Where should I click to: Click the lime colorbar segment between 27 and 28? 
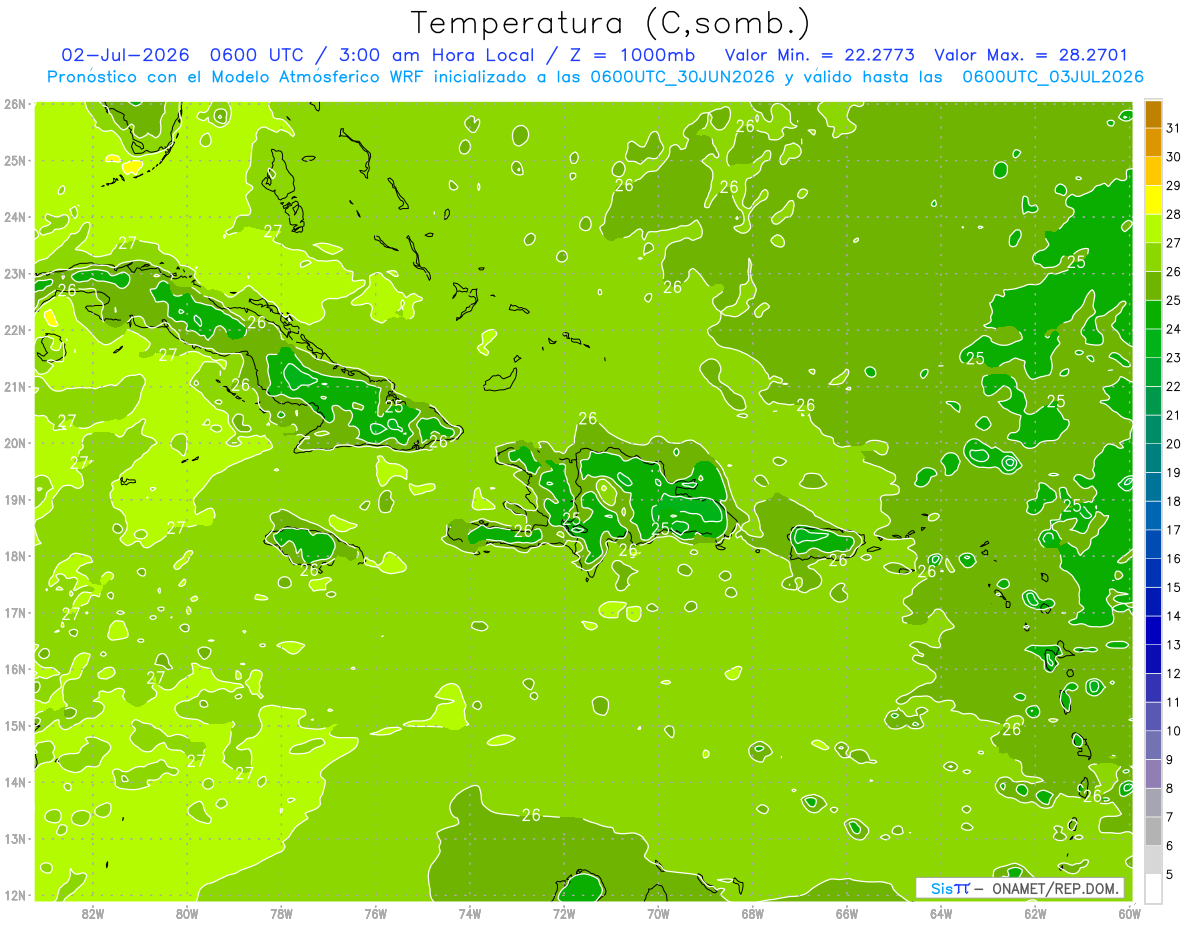pos(1153,229)
